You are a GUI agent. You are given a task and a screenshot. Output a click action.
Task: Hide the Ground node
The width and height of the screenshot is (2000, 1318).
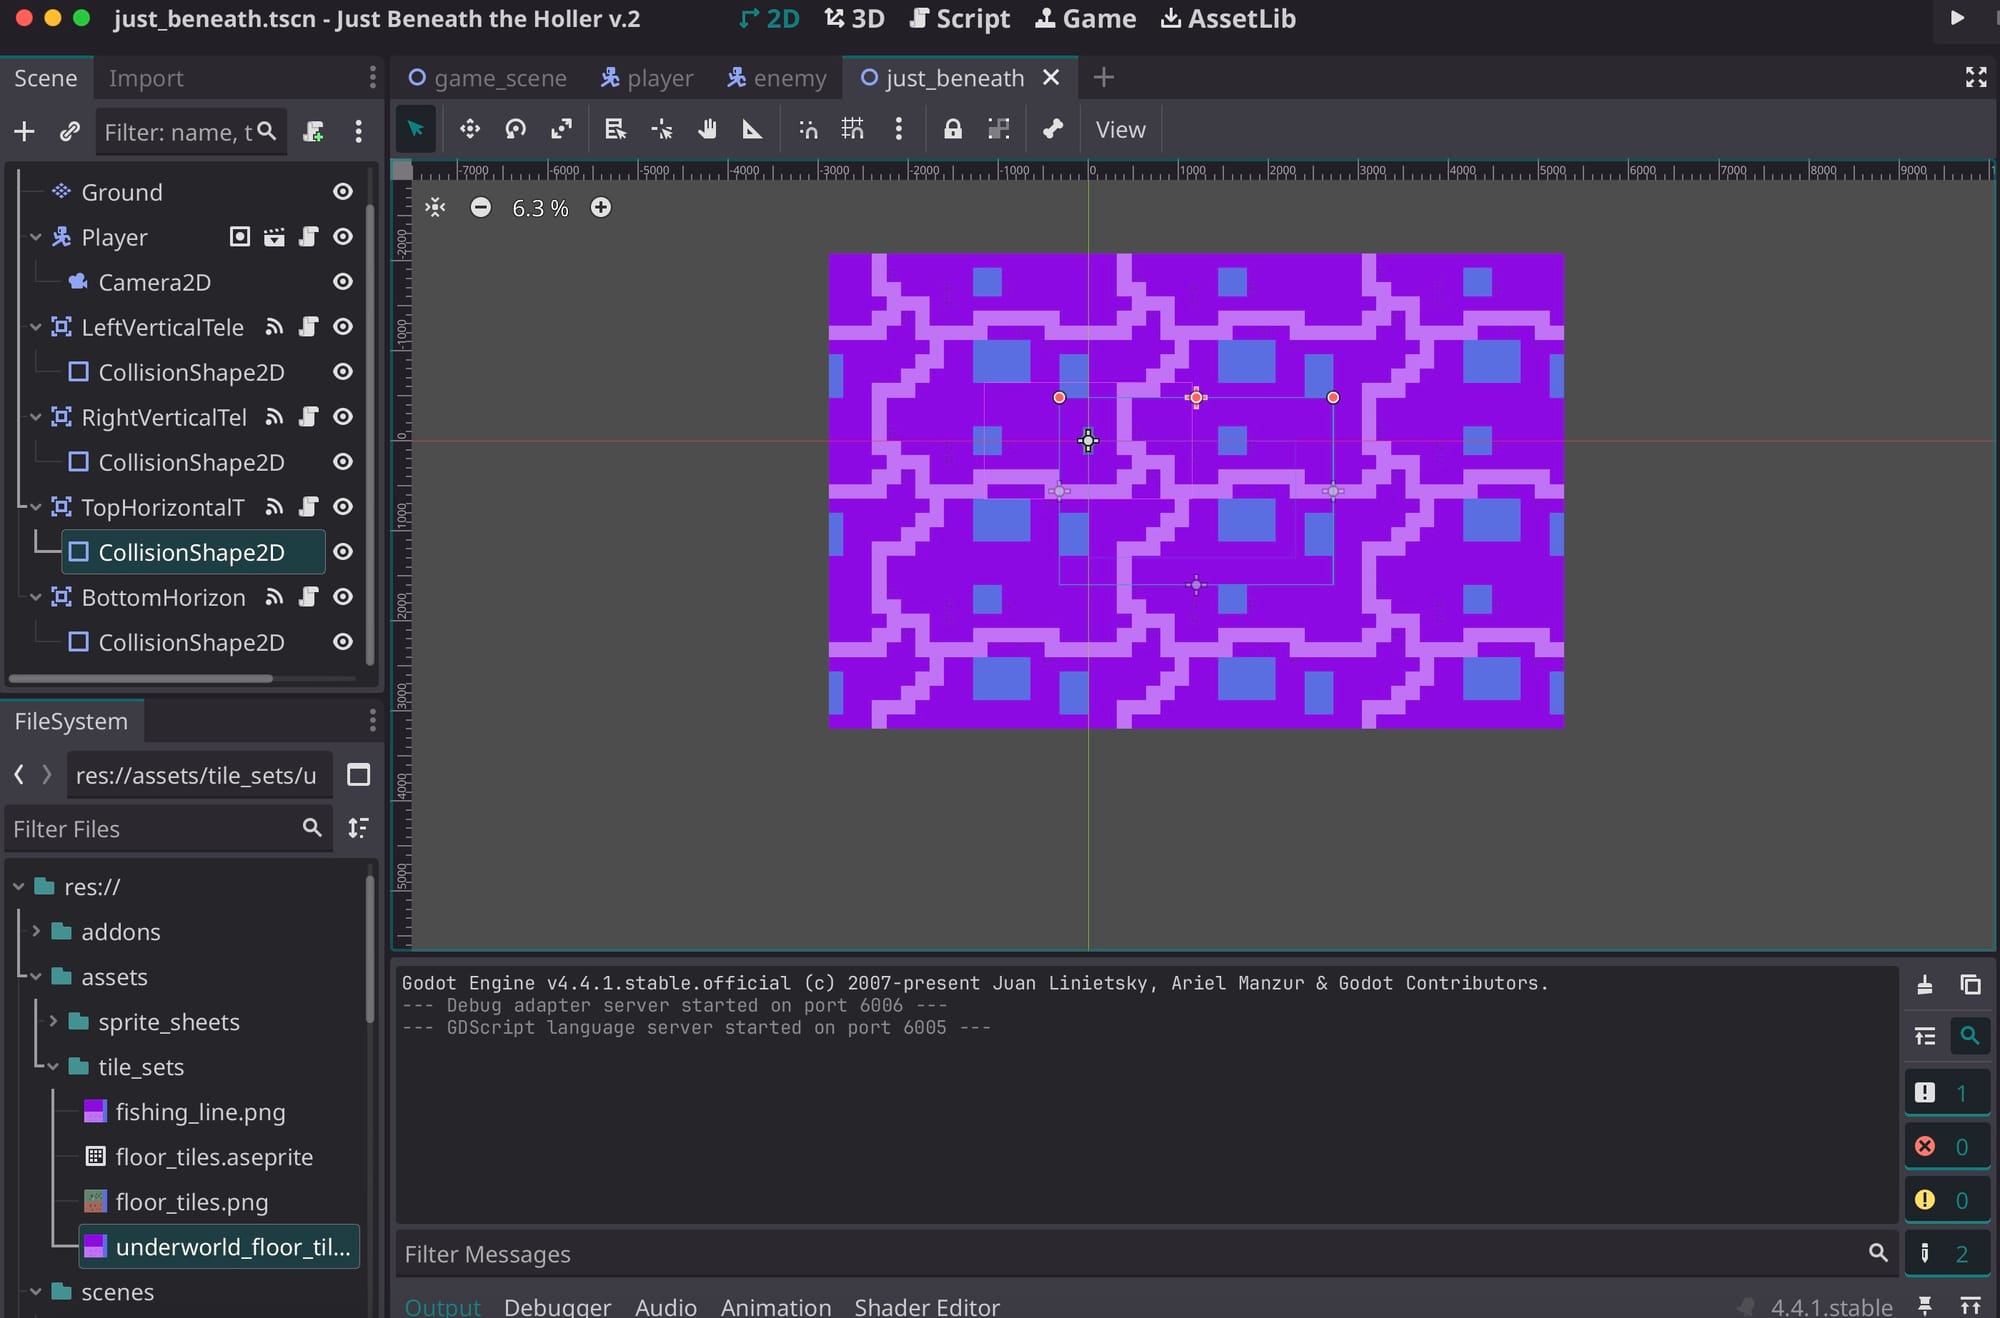tap(343, 191)
